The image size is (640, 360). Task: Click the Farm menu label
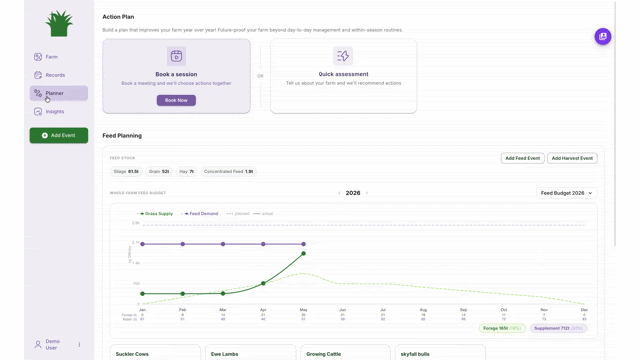[52, 57]
